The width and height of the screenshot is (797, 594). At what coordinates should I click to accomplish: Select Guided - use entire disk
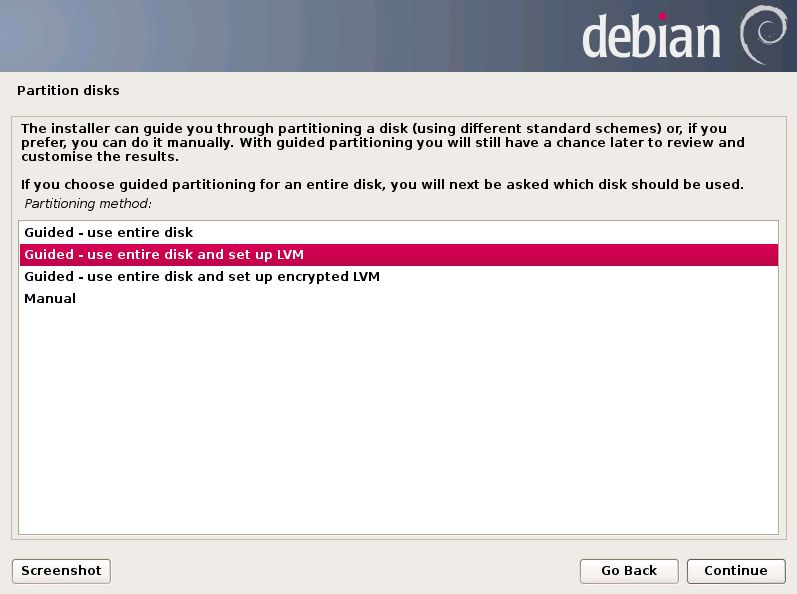398,232
